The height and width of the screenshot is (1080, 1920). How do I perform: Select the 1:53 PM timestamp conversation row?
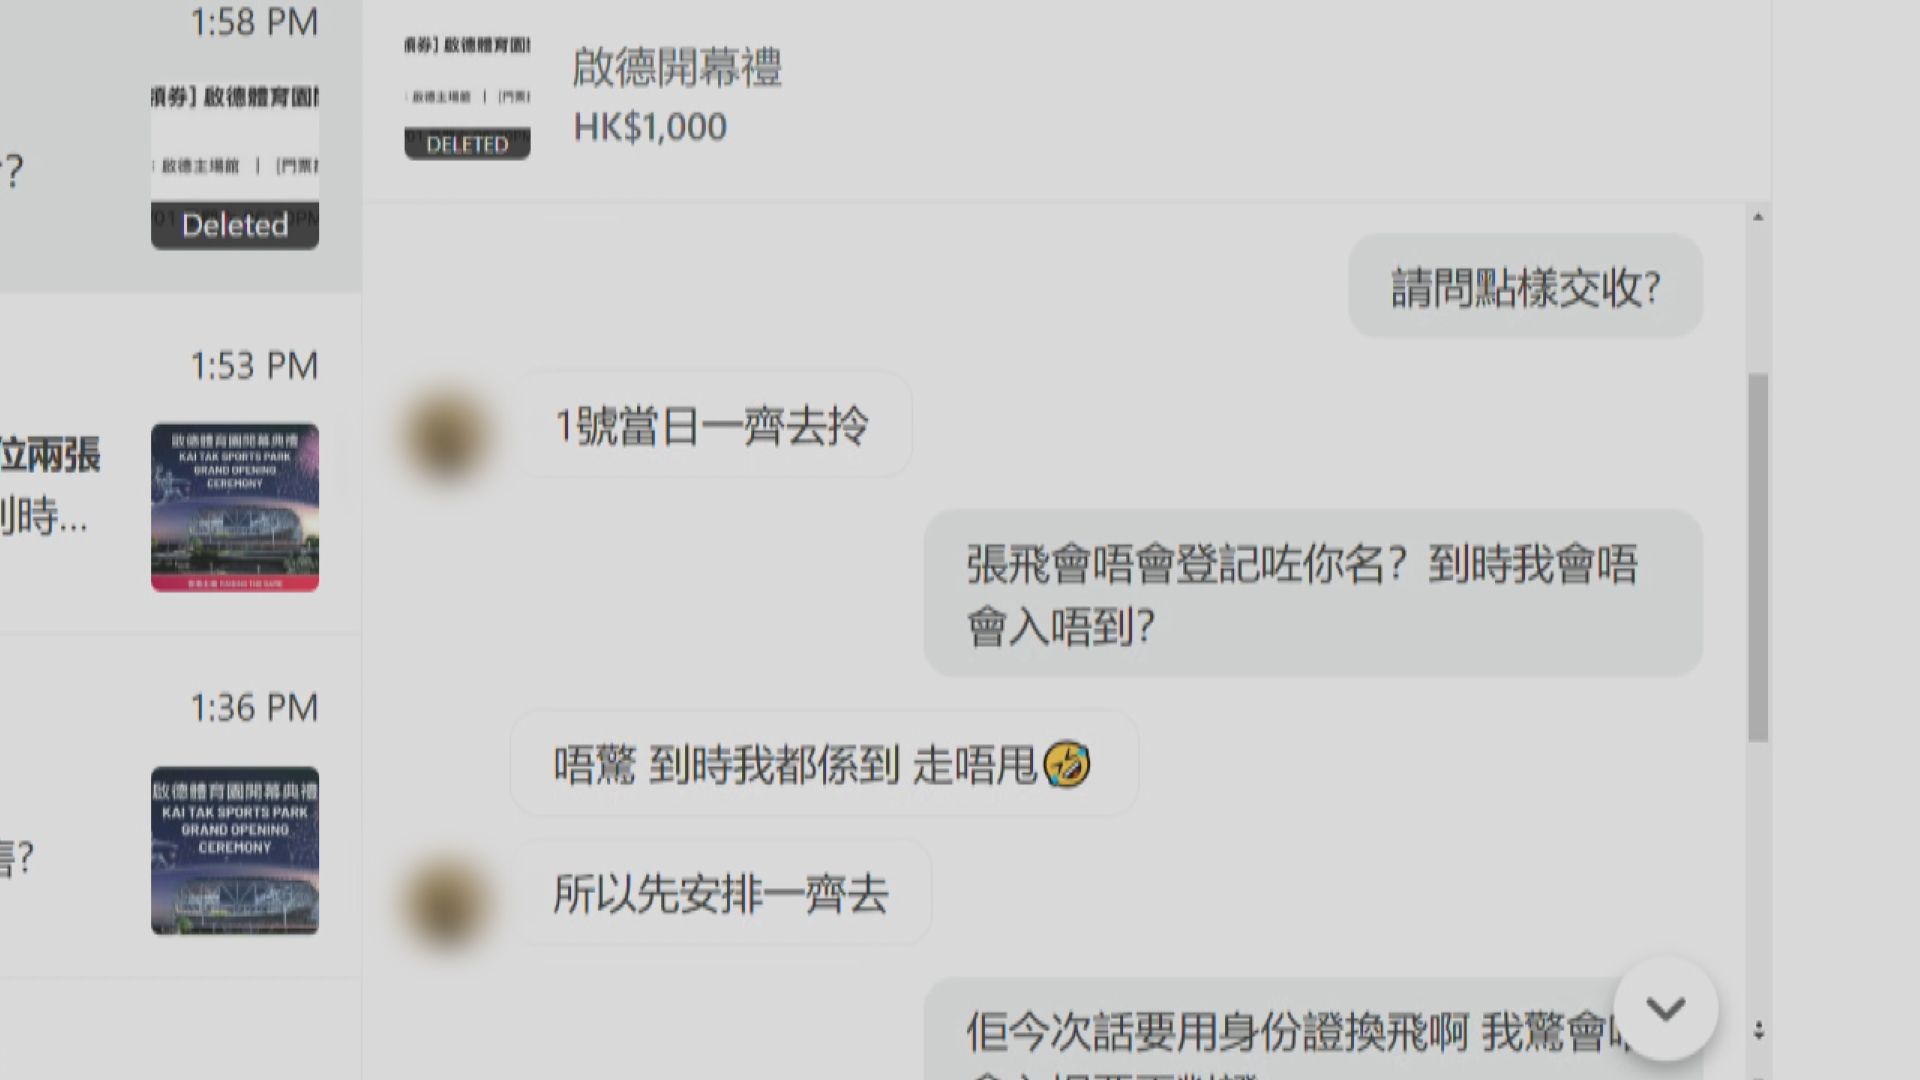pyautogui.click(x=180, y=464)
